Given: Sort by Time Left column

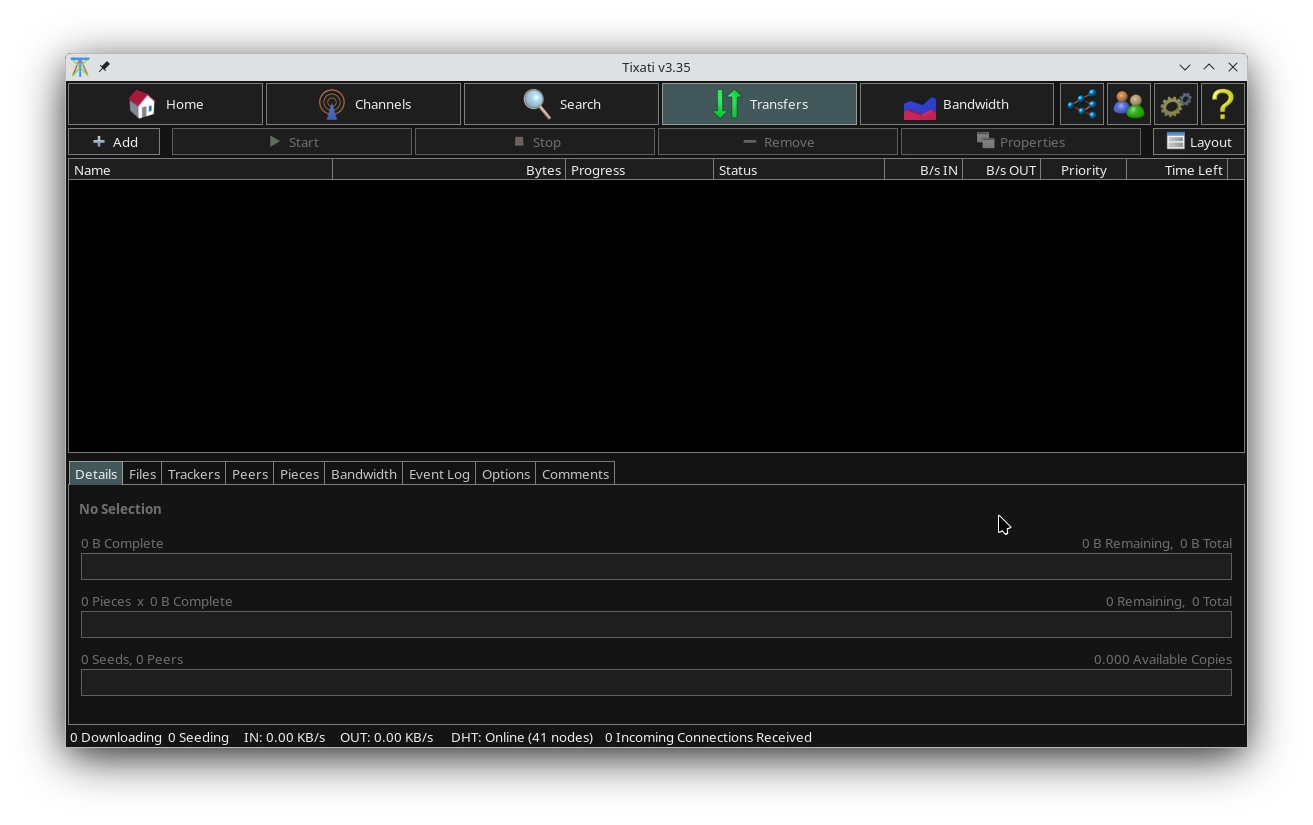Looking at the screenshot, I should 1177,170.
